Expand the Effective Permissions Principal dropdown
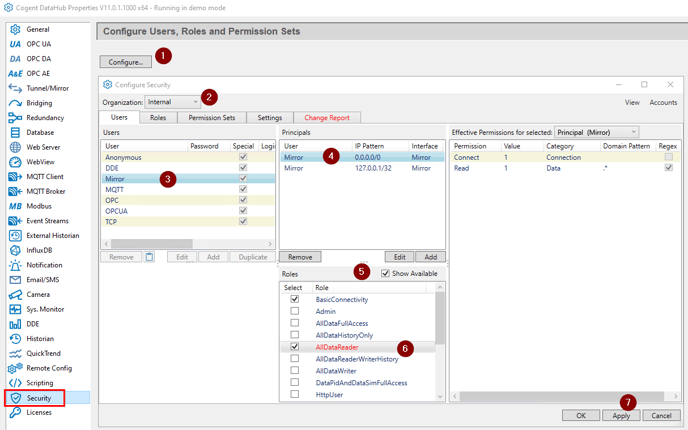Viewport: 688px width, 430px height. coord(595,132)
